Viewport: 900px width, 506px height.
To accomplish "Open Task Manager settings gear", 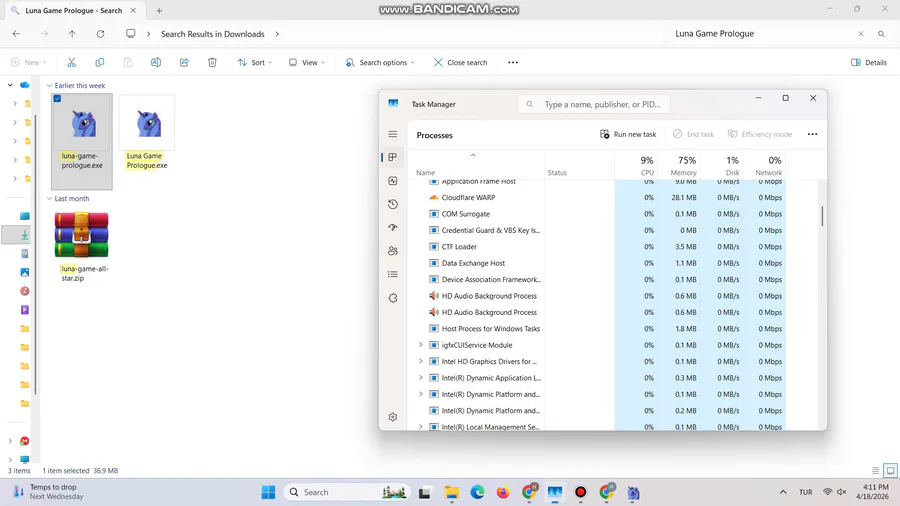I will tap(393, 417).
